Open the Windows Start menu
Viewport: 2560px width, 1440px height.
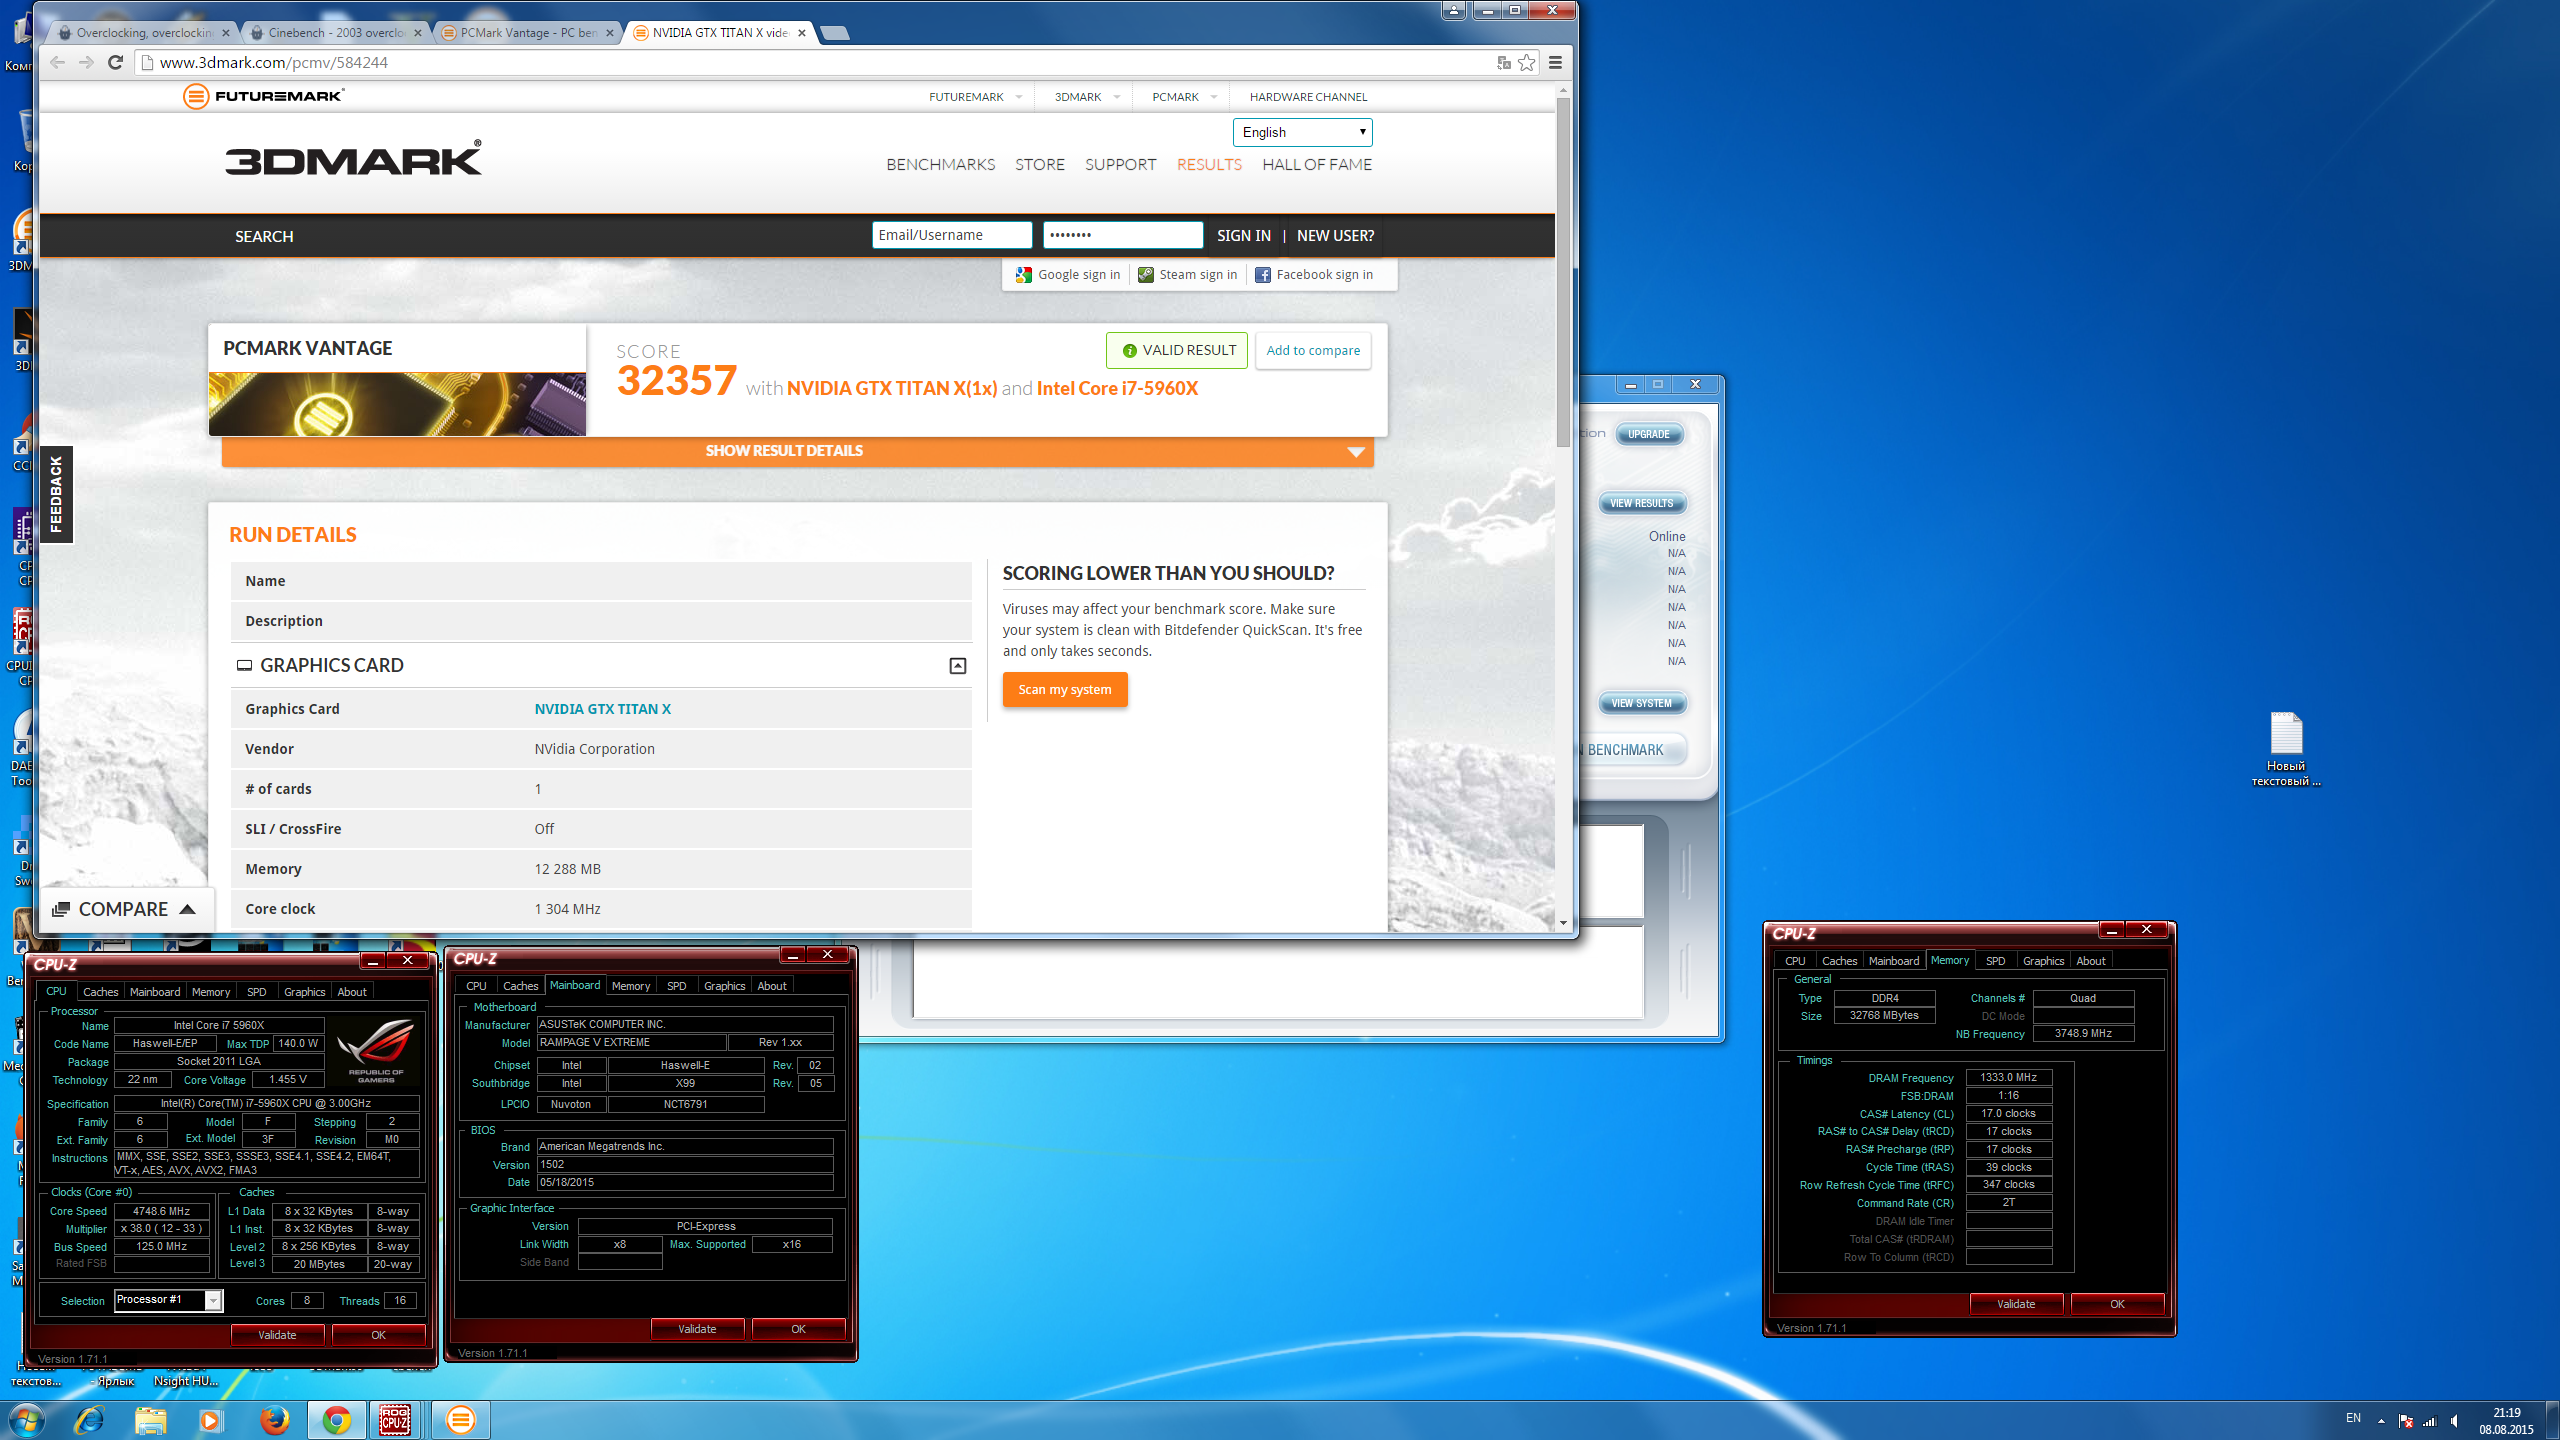(x=26, y=1420)
